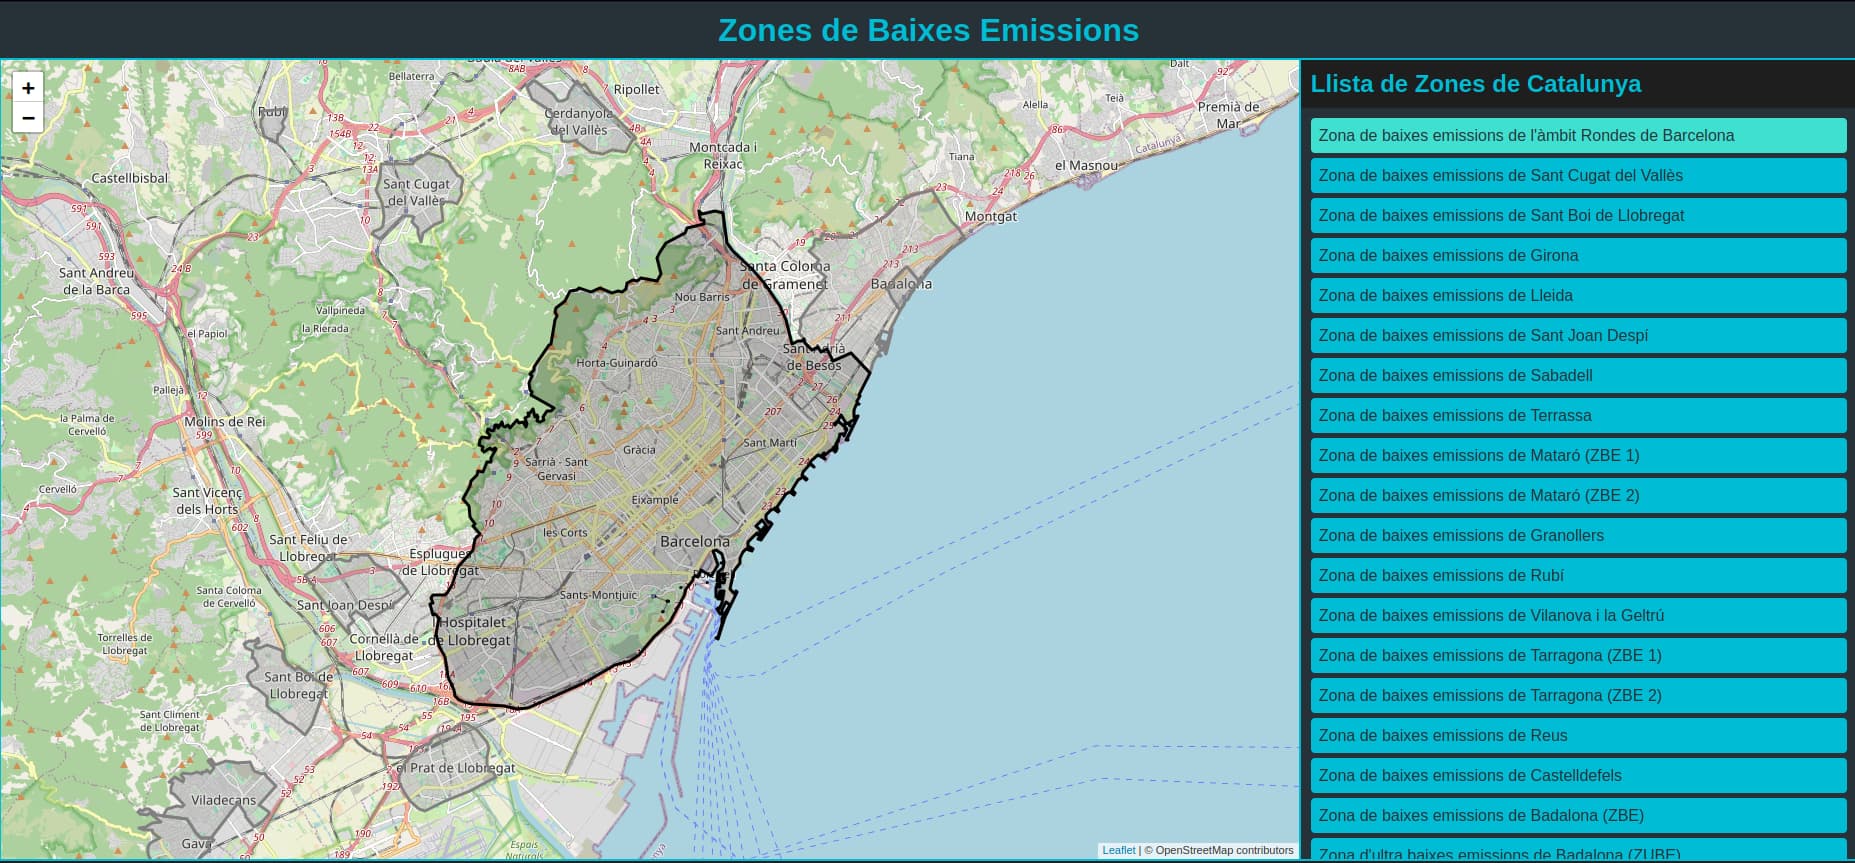
Task: Open the Castelldefels zone entry
Action: pos(1578,775)
